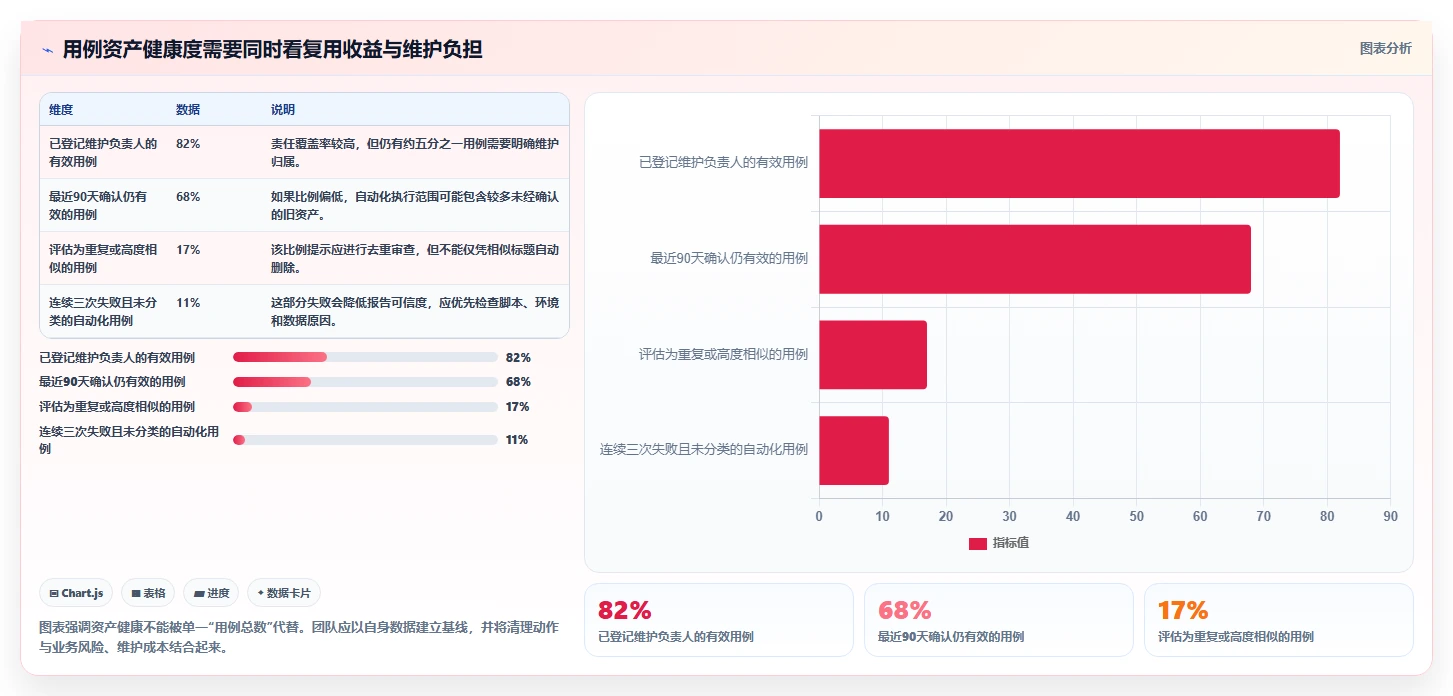
Task: Open the 17% data card
Action: point(1279,620)
